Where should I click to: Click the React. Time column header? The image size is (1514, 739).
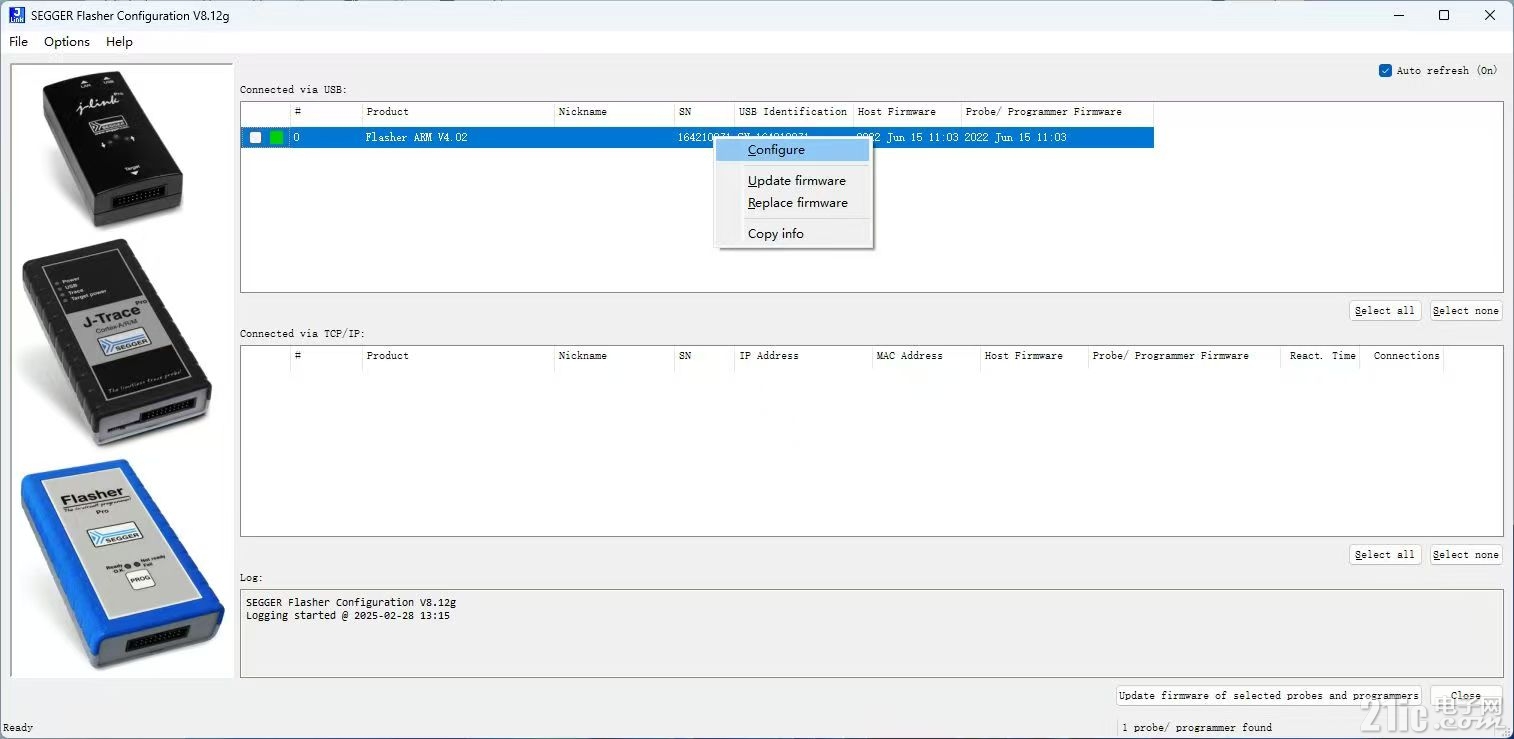(x=1322, y=356)
